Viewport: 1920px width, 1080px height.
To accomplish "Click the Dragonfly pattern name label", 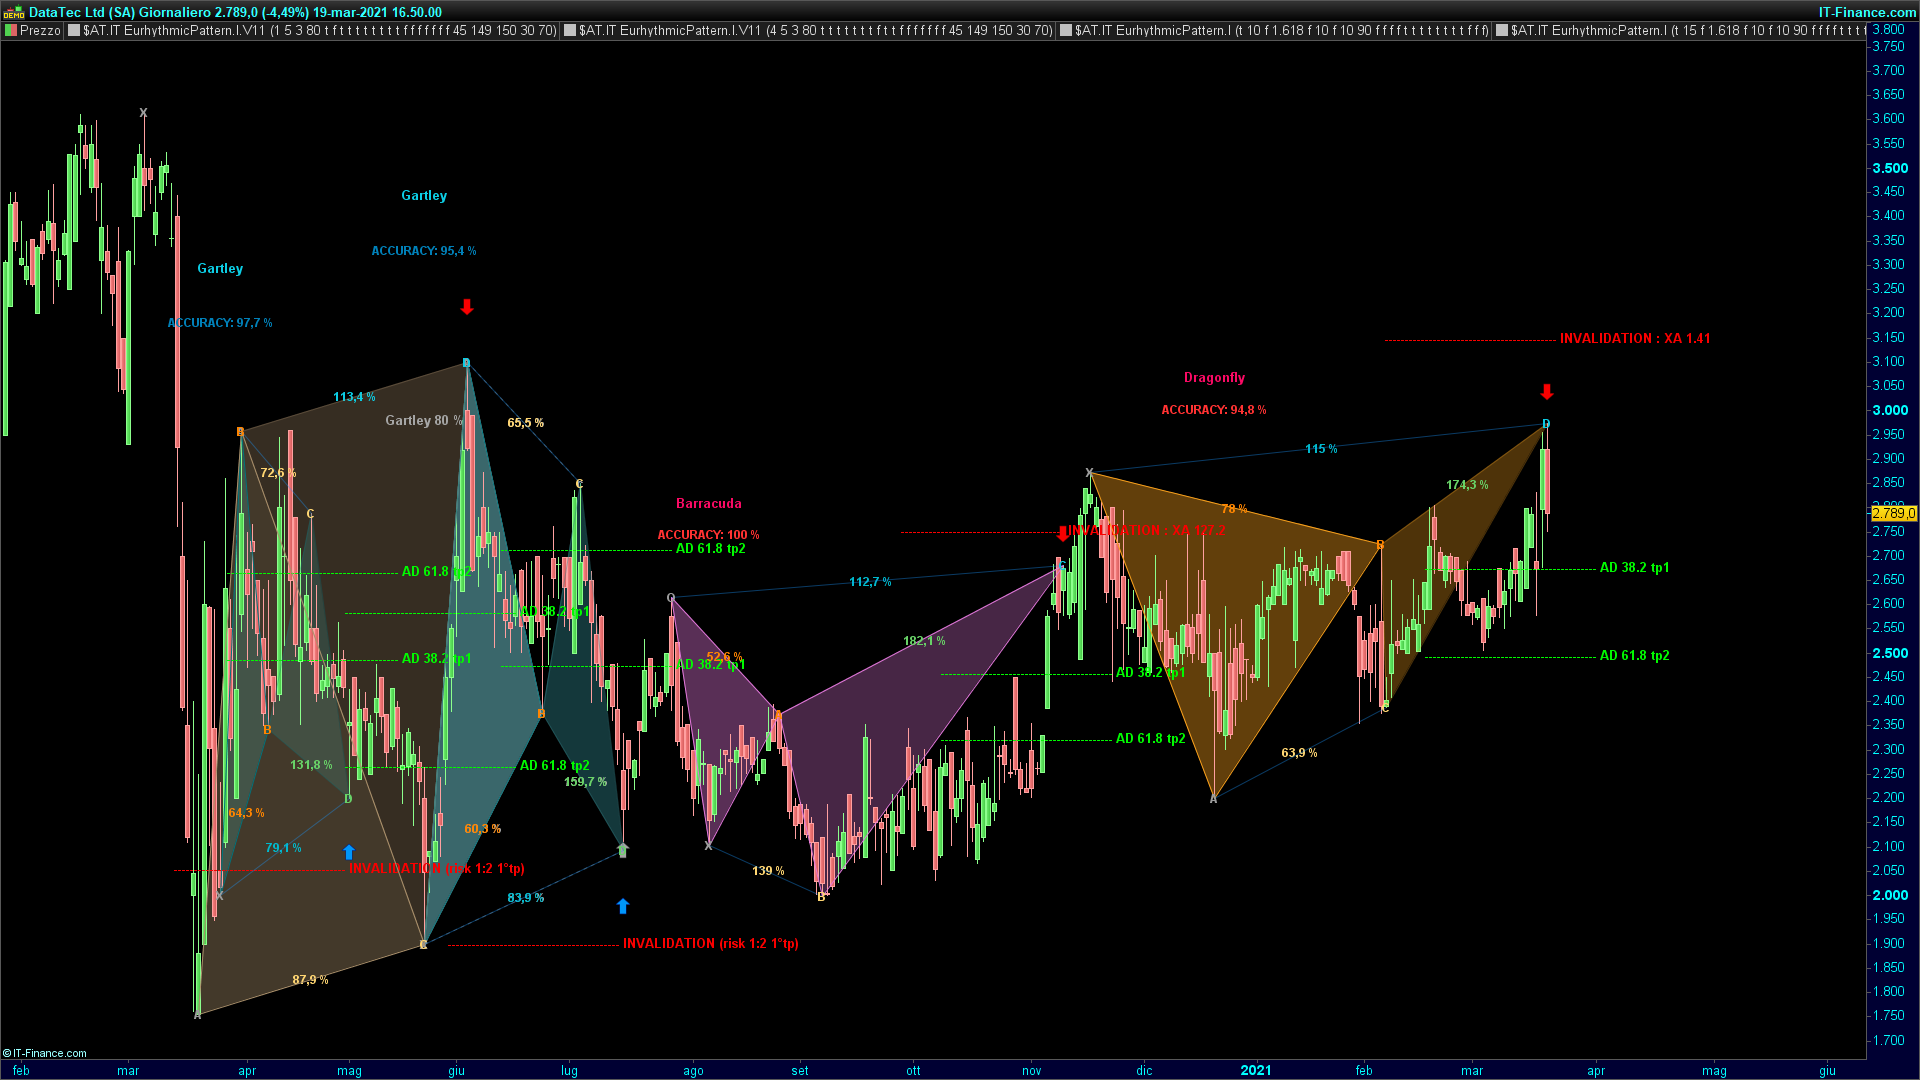I will (x=1214, y=377).
